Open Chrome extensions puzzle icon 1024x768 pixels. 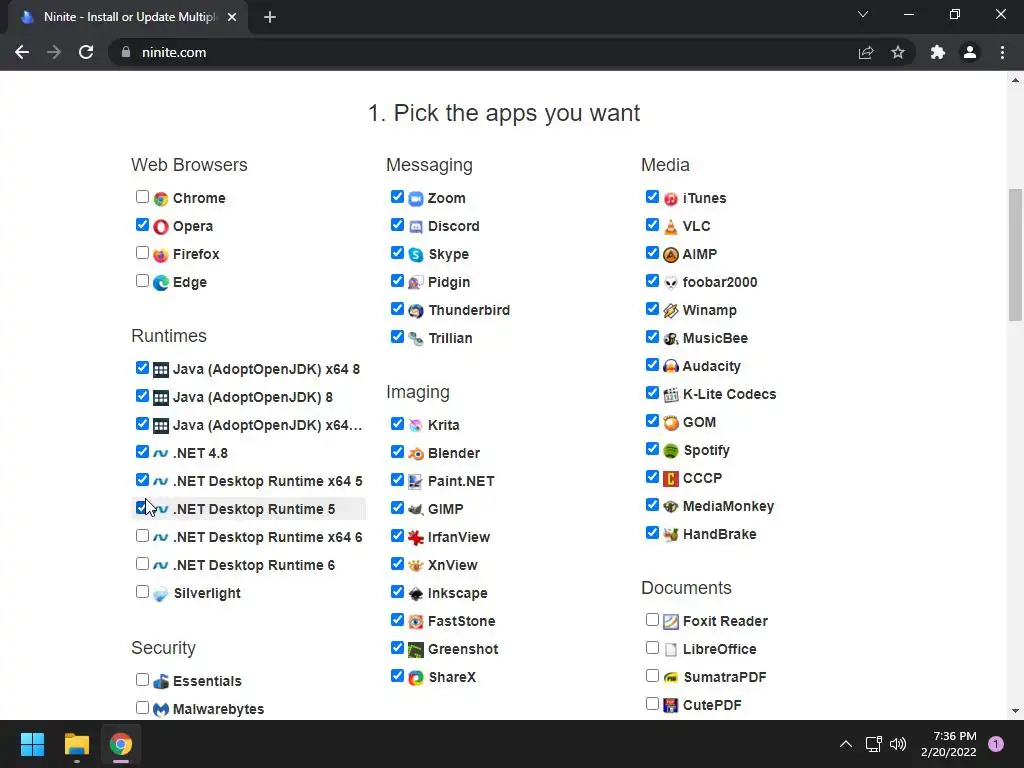pos(938,52)
